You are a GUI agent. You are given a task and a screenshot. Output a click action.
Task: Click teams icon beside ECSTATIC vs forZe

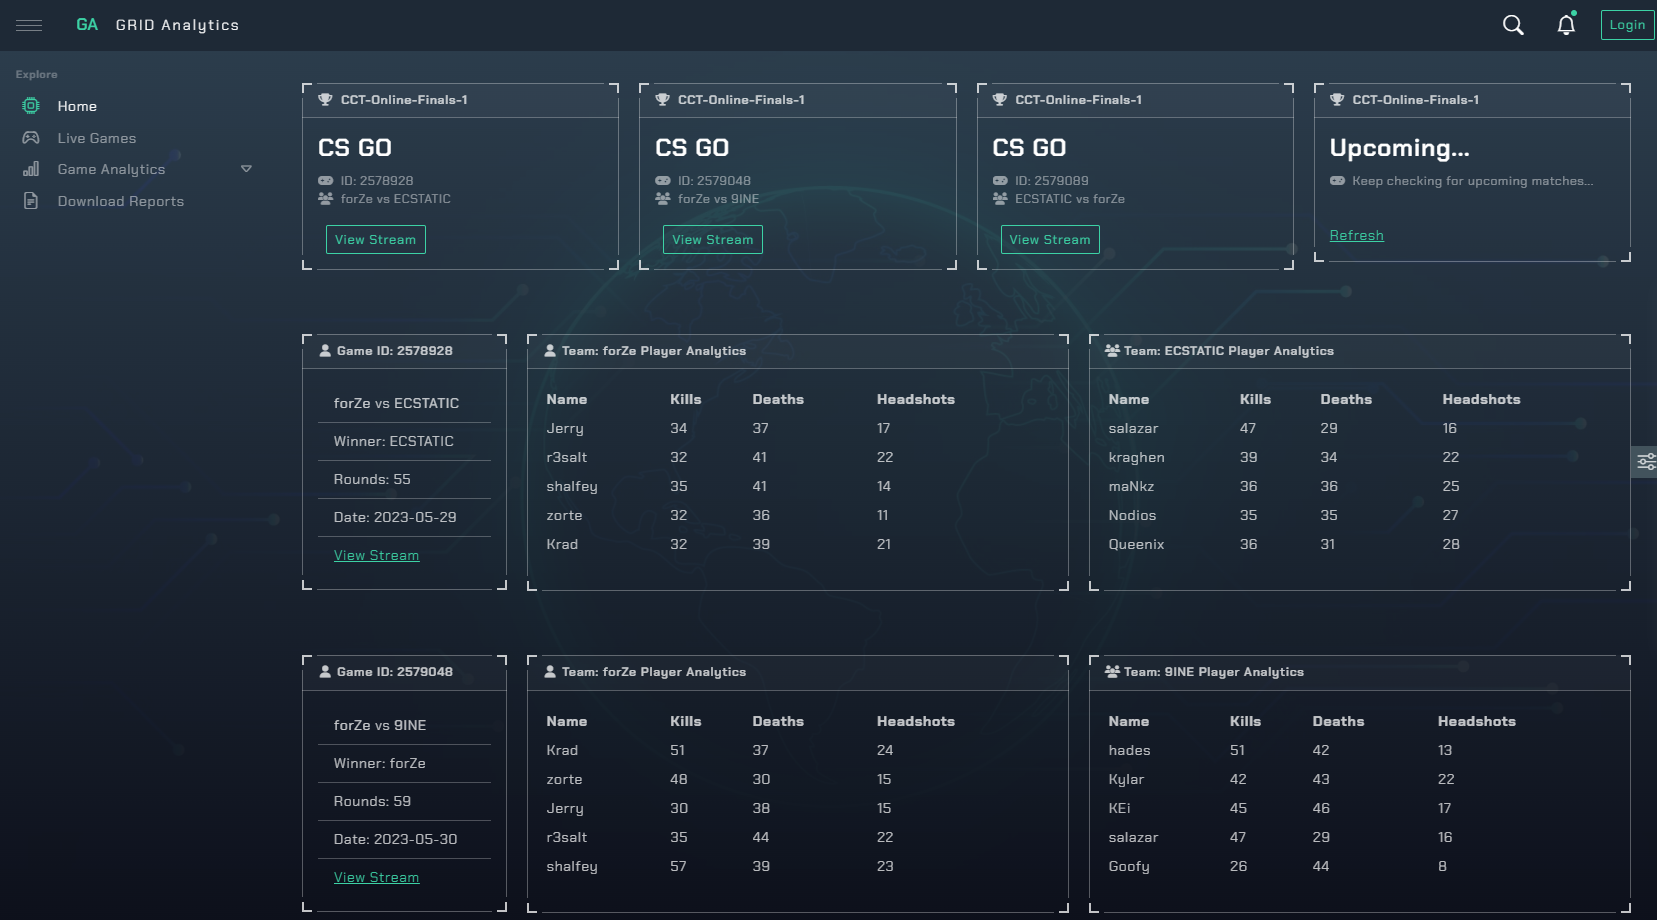(1000, 199)
